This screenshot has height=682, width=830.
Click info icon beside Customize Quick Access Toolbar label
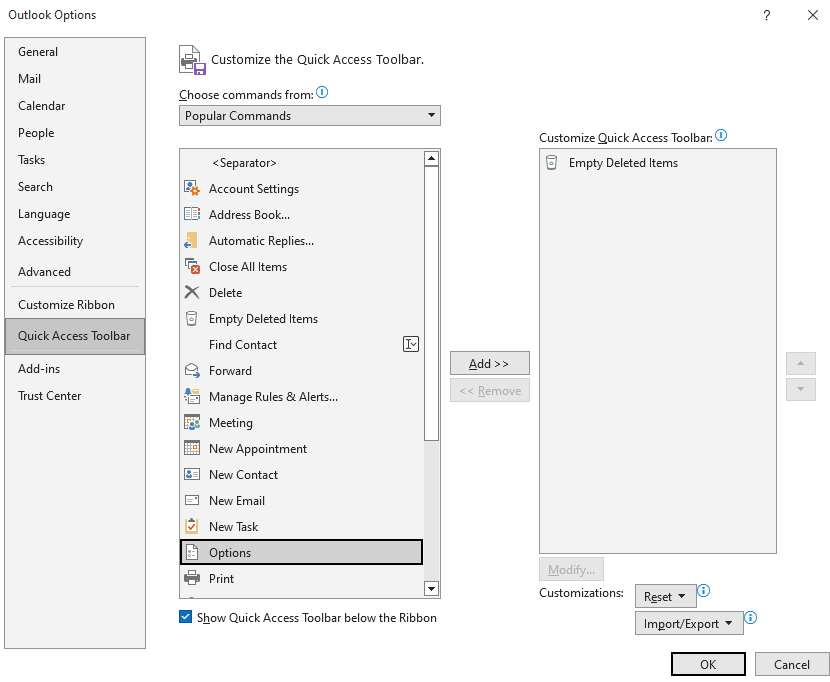tap(721, 136)
